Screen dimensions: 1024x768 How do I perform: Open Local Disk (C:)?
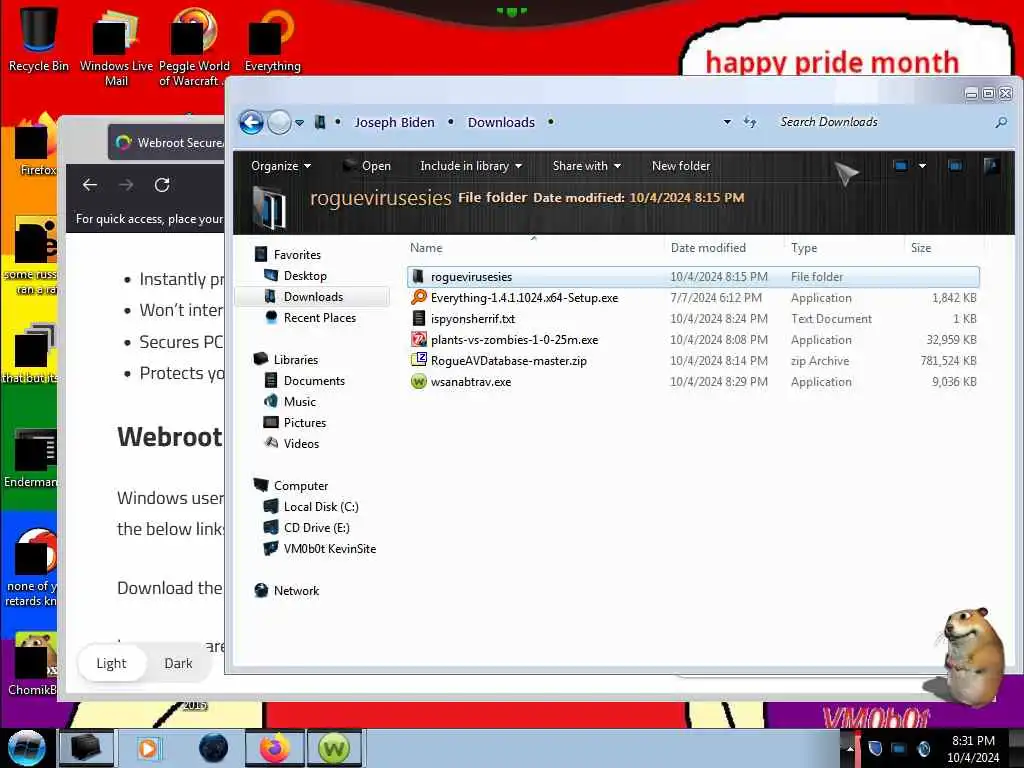click(321, 507)
